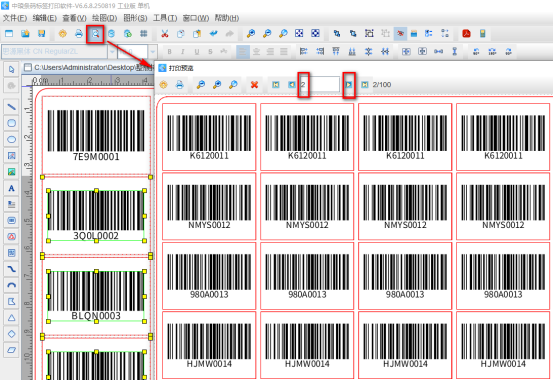This screenshot has width=554, height=380.
Task: Open the 查看(V) menu
Action: [74, 18]
